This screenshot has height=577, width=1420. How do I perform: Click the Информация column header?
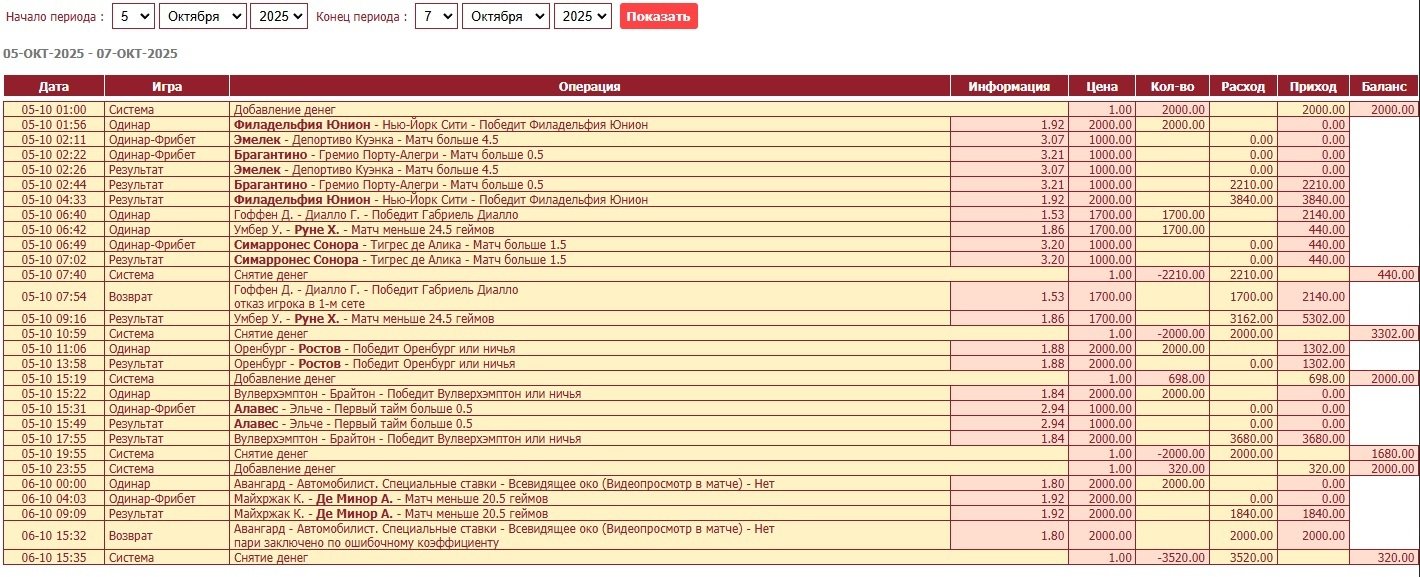pyautogui.click(x=1009, y=87)
